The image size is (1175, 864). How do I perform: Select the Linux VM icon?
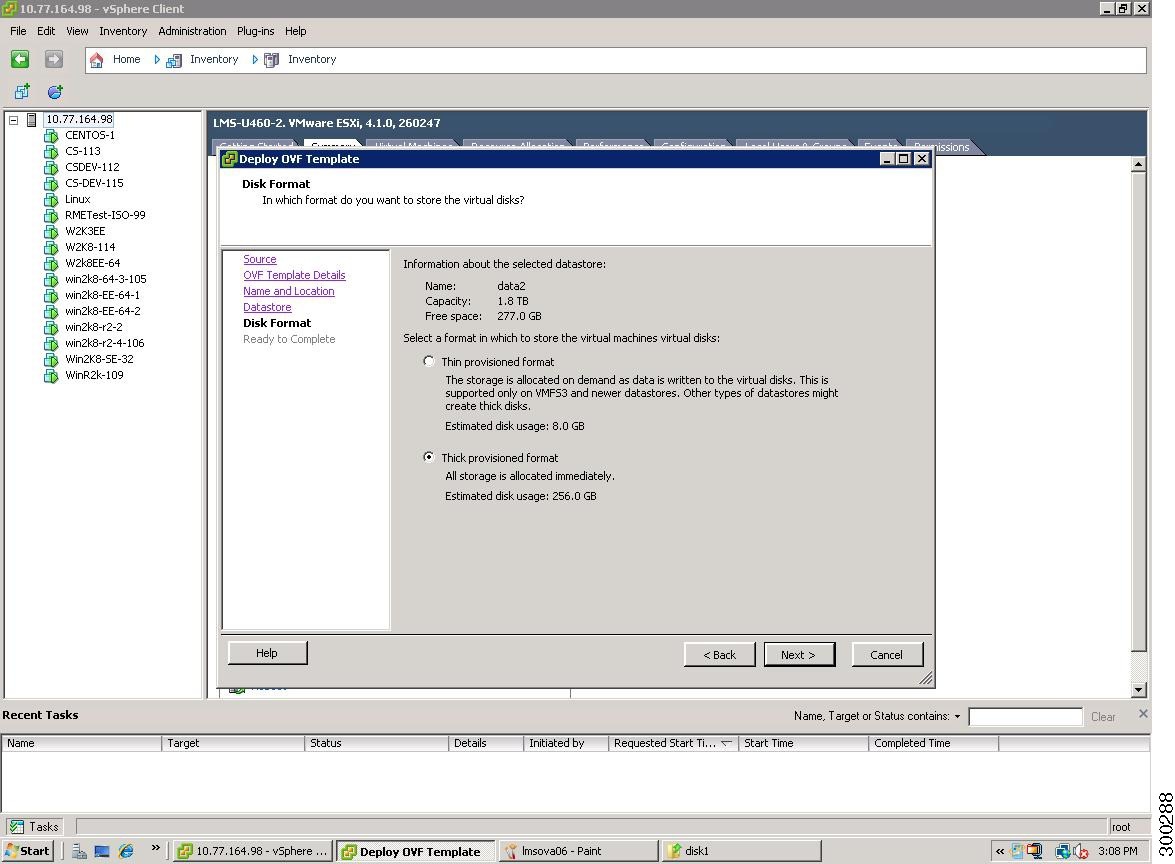(51, 199)
